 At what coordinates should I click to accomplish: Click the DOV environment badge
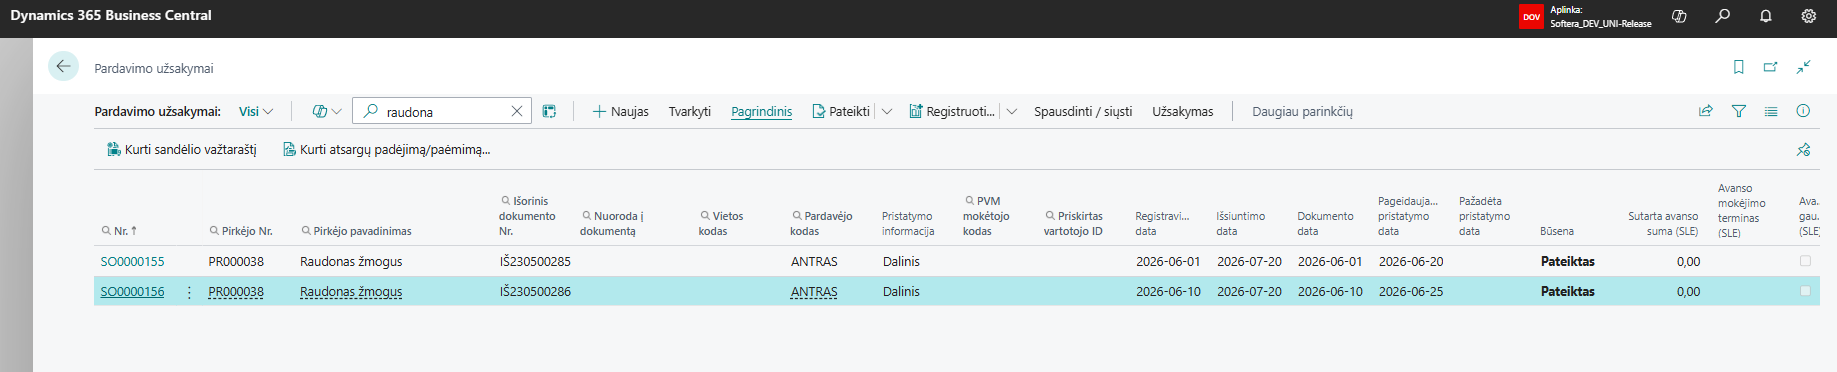1531,16
